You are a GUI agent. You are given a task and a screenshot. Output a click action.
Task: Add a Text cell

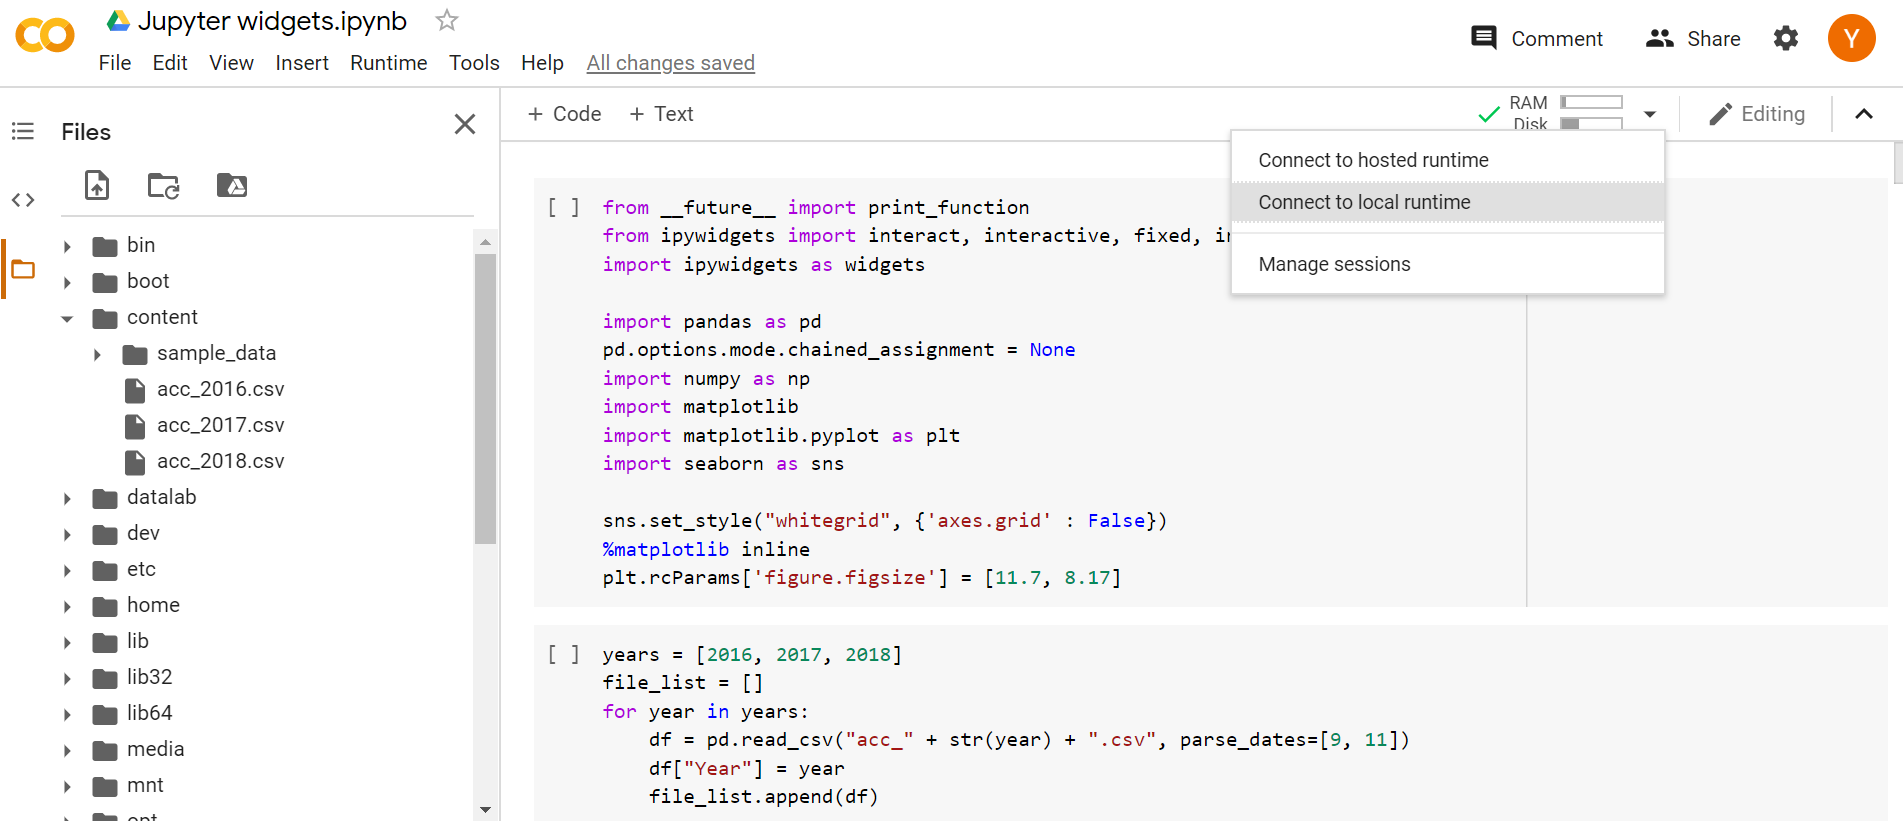[x=661, y=114]
